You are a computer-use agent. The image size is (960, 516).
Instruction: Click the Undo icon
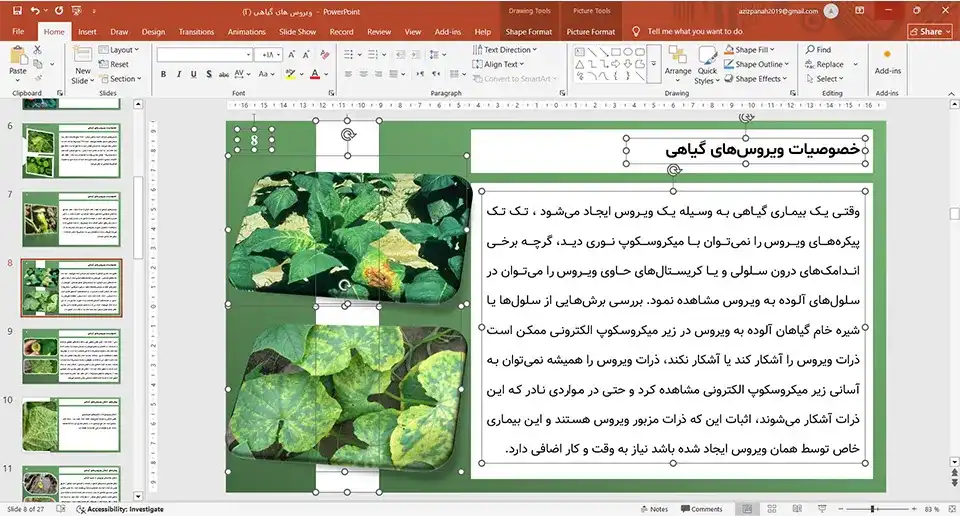pyautogui.click(x=35, y=11)
